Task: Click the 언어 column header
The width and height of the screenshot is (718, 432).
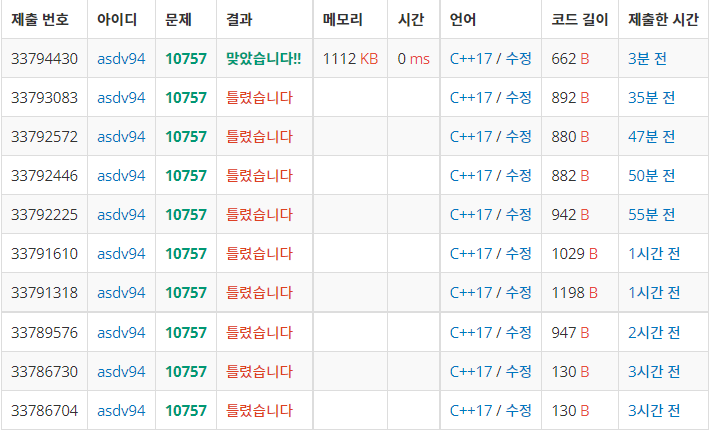Action: (462, 19)
